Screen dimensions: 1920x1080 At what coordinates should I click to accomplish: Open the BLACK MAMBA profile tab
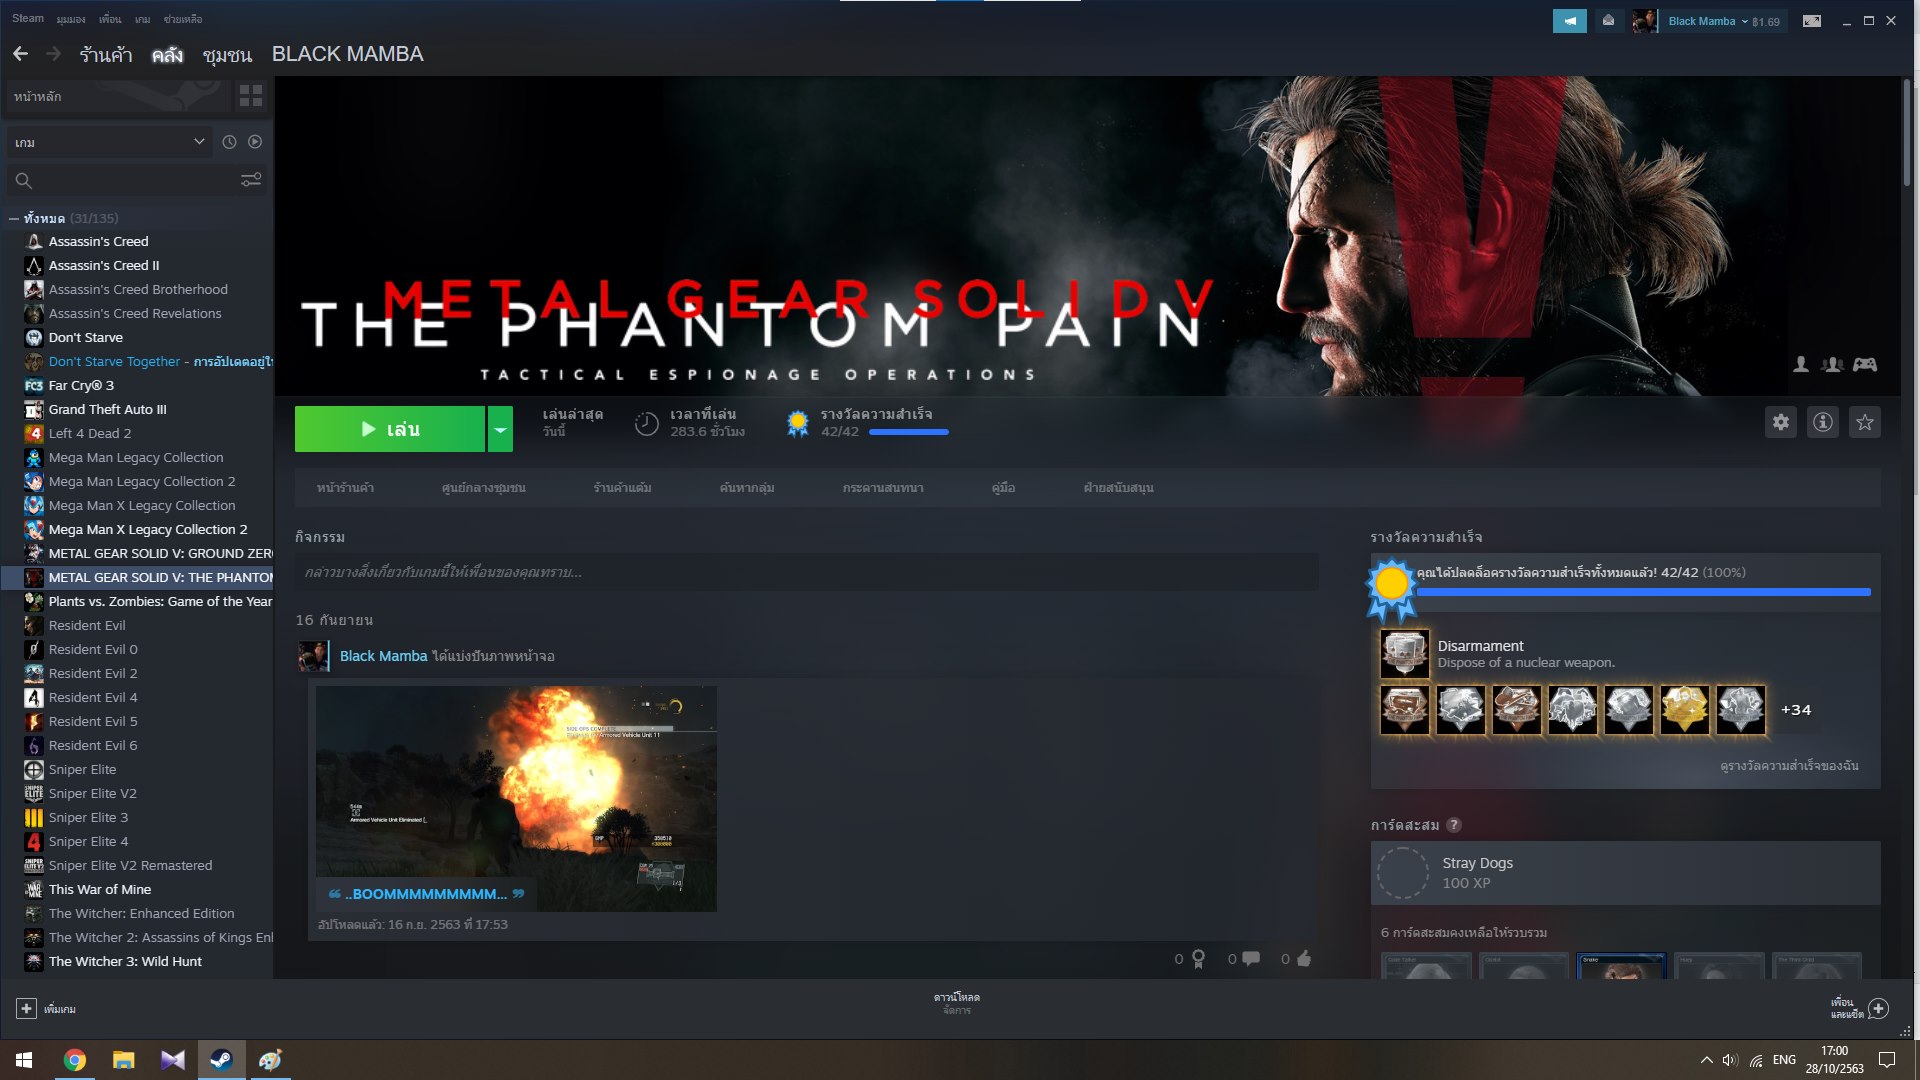click(347, 54)
